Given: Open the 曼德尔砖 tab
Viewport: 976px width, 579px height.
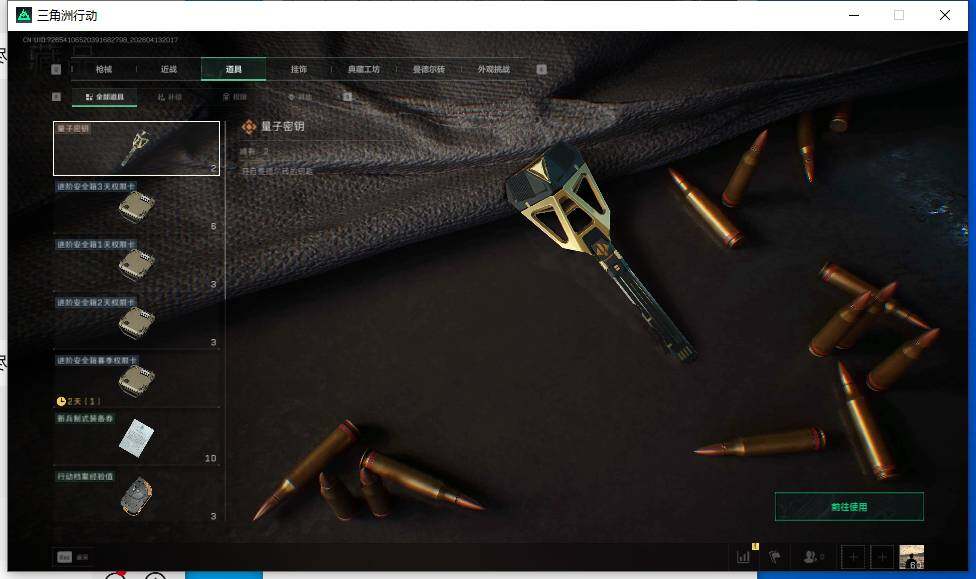Looking at the screenshot, I should point(428,69).
